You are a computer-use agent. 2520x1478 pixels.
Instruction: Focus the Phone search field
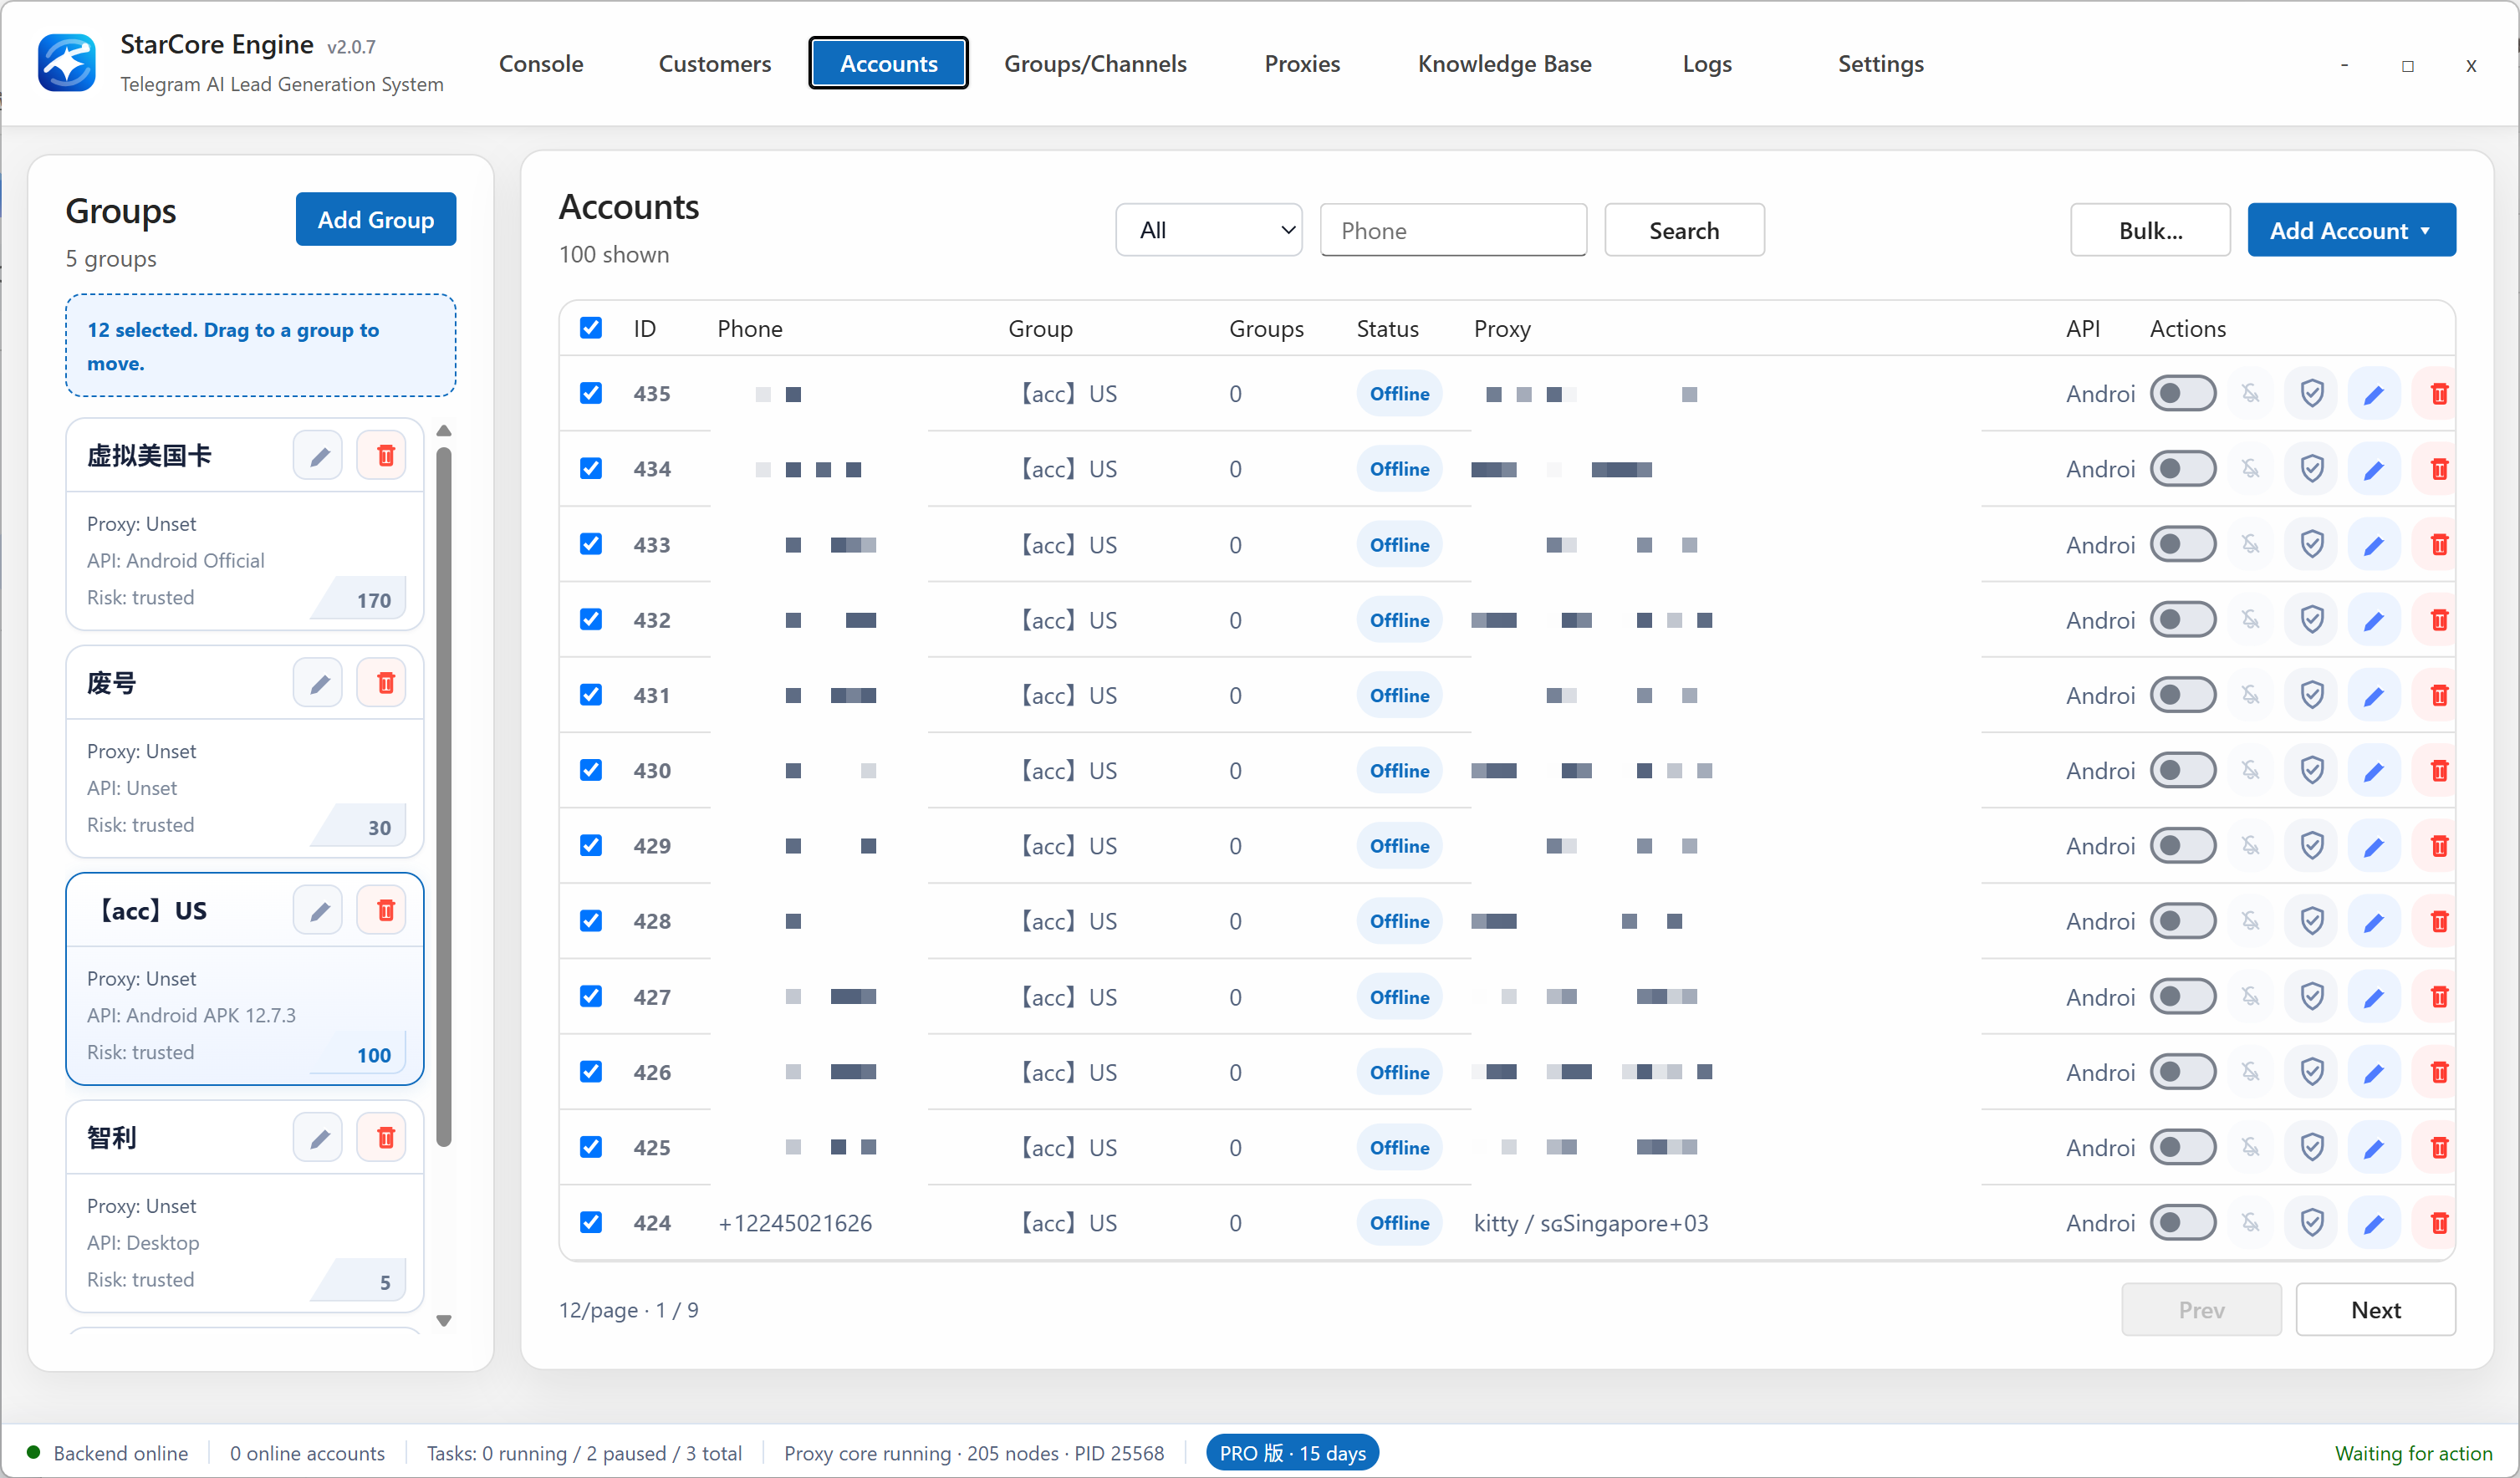point(1453,230)
